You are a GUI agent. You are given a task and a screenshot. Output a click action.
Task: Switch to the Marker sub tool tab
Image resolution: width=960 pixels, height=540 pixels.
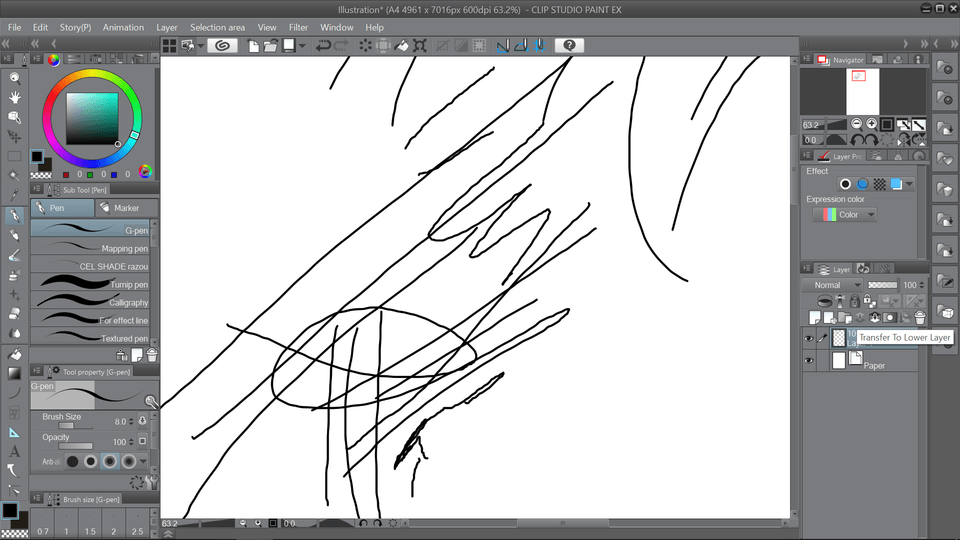coord(122,208)
